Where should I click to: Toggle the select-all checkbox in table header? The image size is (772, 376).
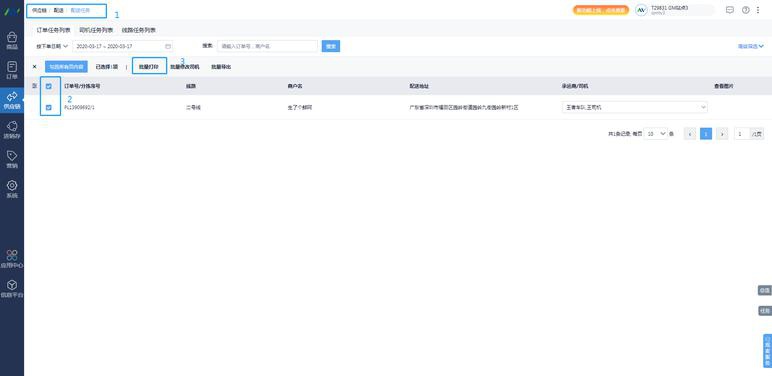coord(48,86)
